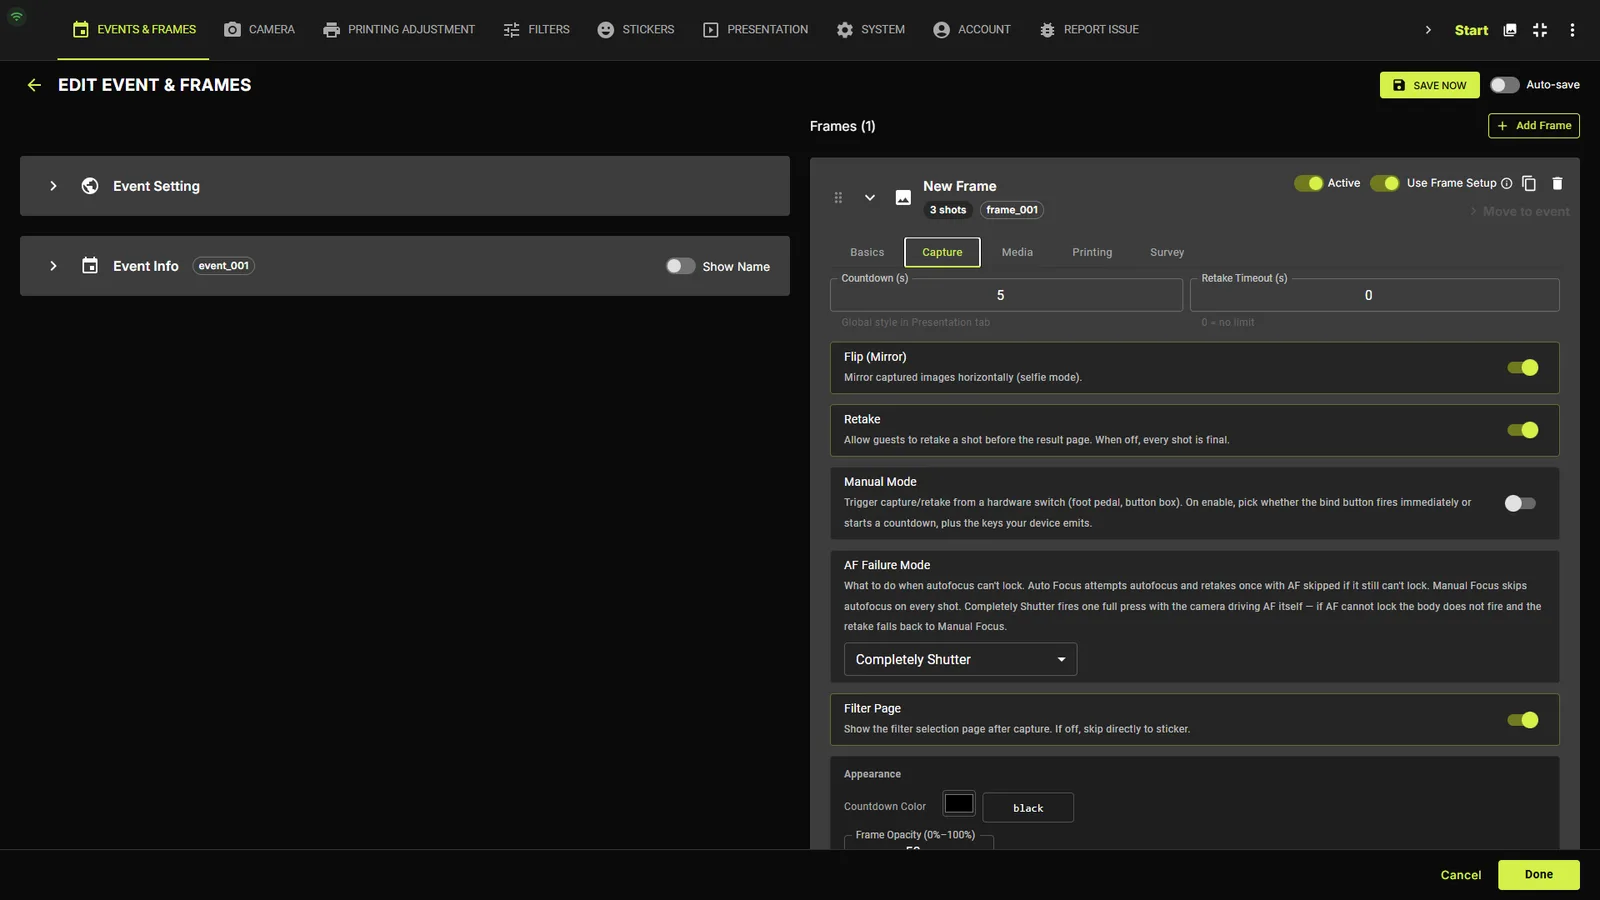The height and width of the screenshot is (900, 1600).
Task: Open the Camera menu label
Action: pyautogui.click(x=272, y=30)
